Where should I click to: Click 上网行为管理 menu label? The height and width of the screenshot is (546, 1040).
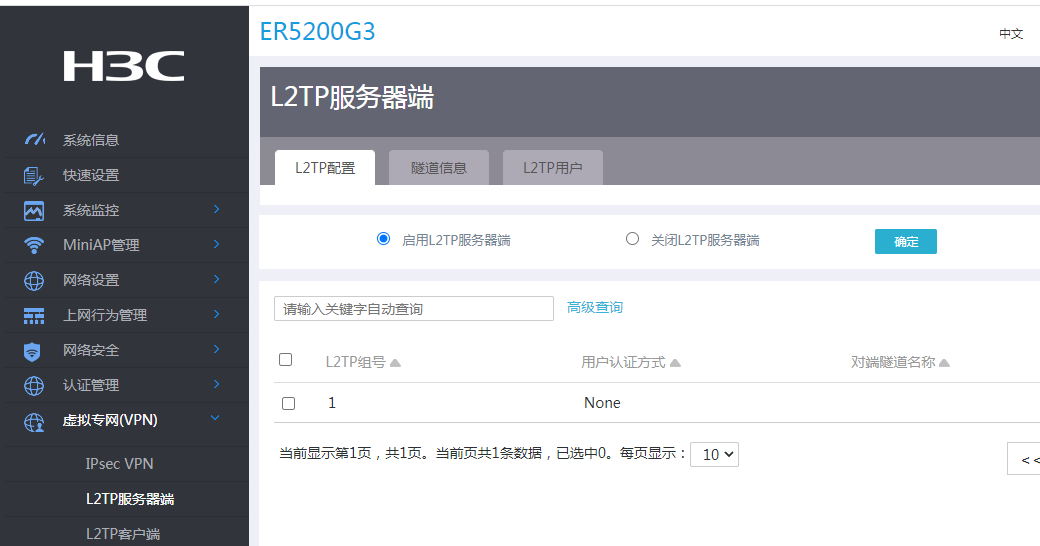click(105, 315)
